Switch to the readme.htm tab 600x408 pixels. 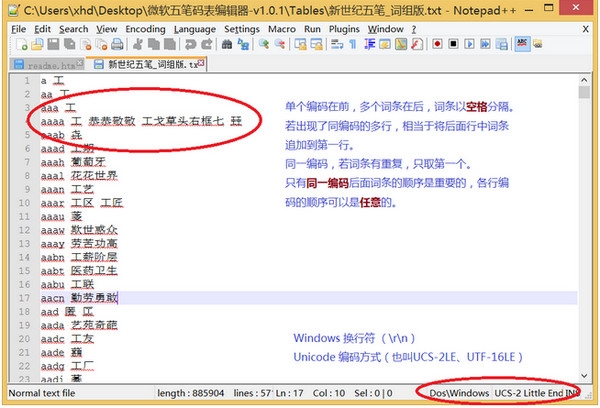click(x=47, y=65)
